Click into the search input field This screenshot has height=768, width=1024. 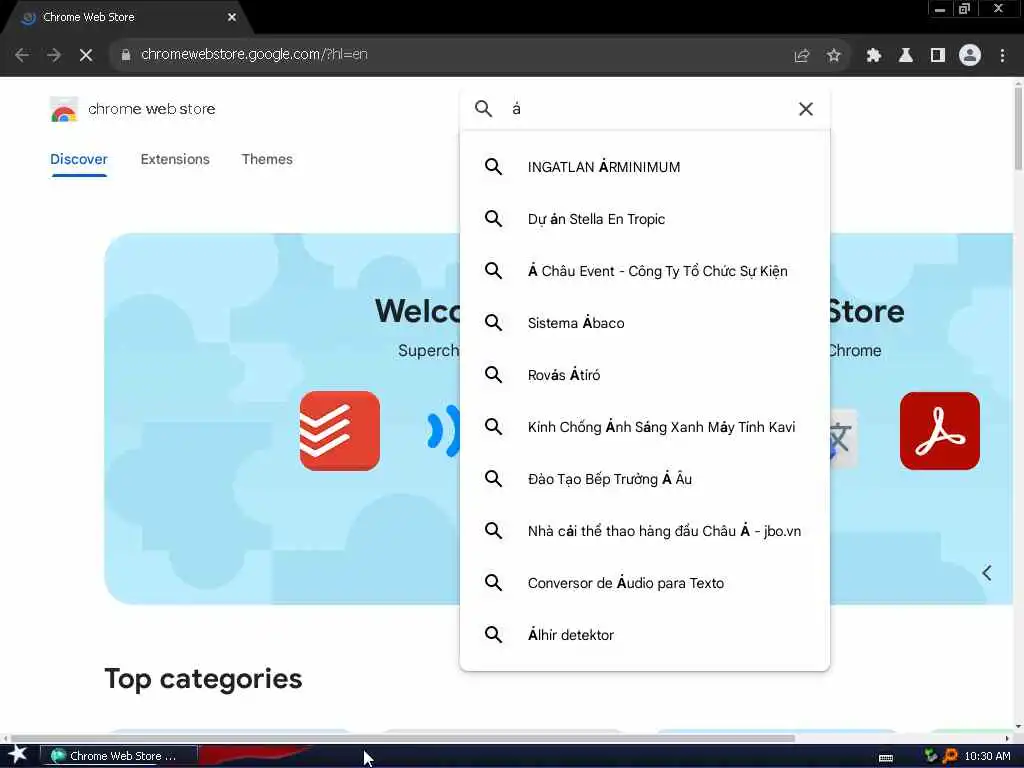click(x=647, y=108)
